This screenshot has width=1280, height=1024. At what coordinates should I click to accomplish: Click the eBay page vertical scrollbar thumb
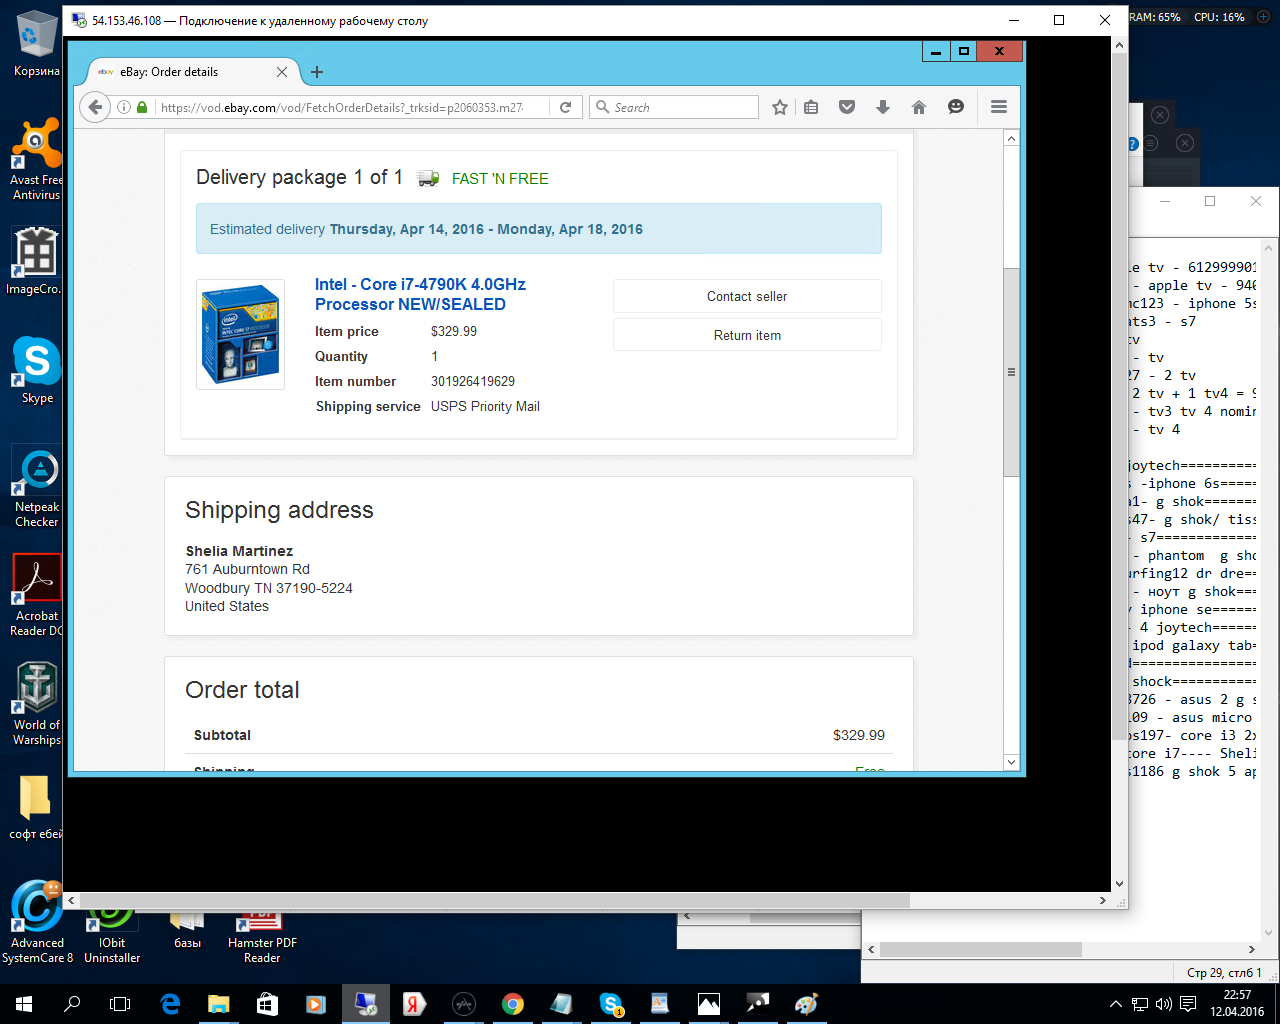point(1011,372)
